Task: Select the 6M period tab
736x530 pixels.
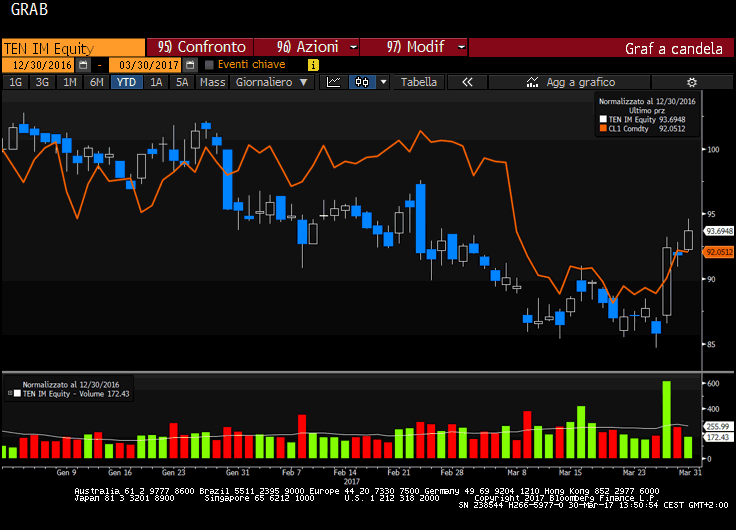Action: click(x=96, y=82)
